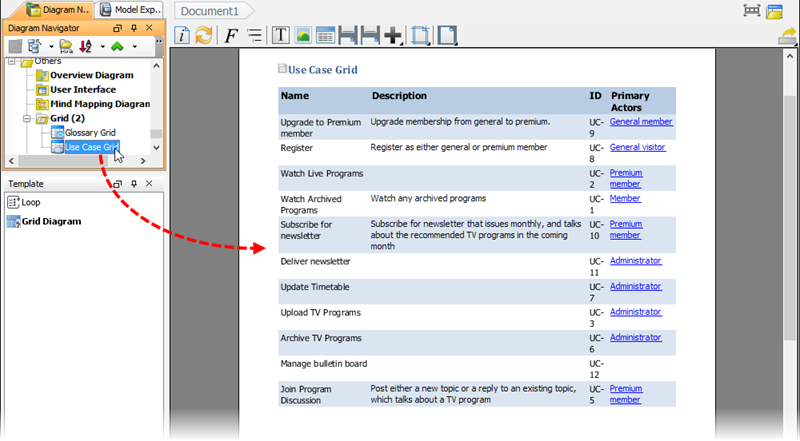Insert an image with picture icon

[x=303, y=35]
